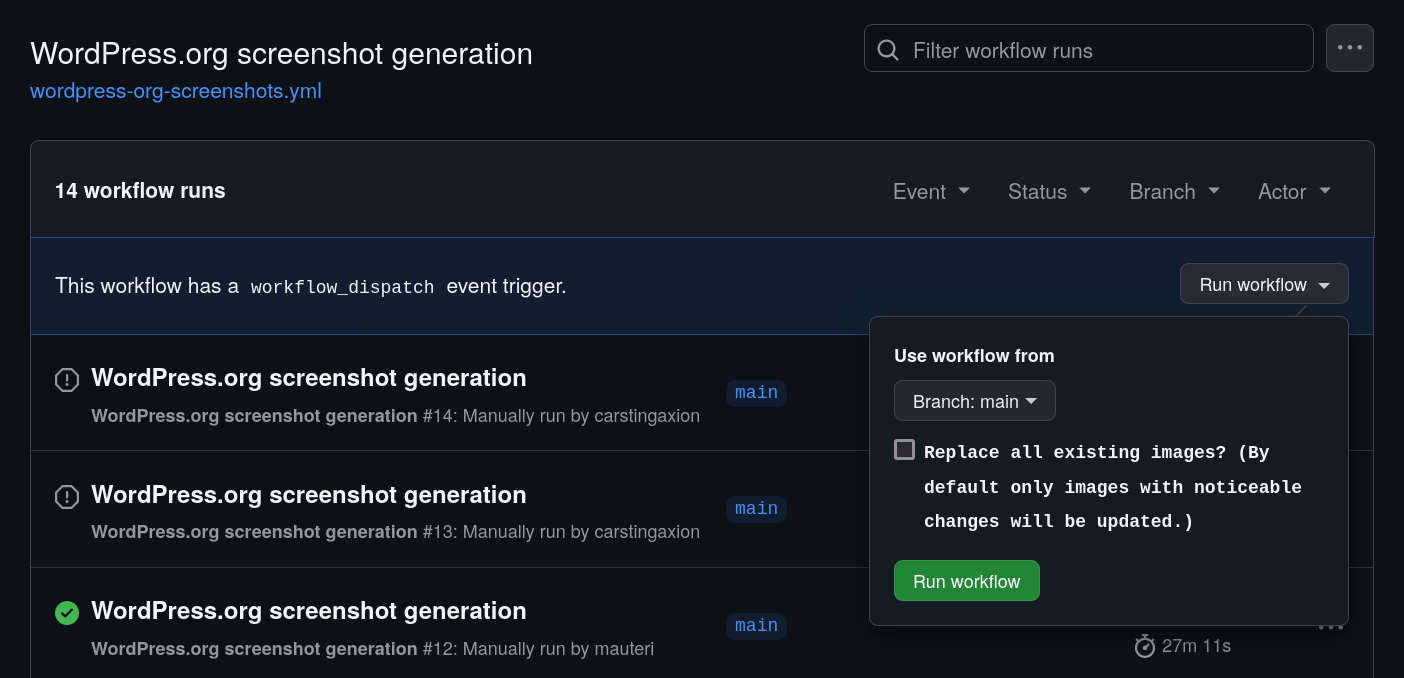Click 'Manually run by mauteri' text on run #12
Screen dimensions: 1404x678
coord(558,649)
